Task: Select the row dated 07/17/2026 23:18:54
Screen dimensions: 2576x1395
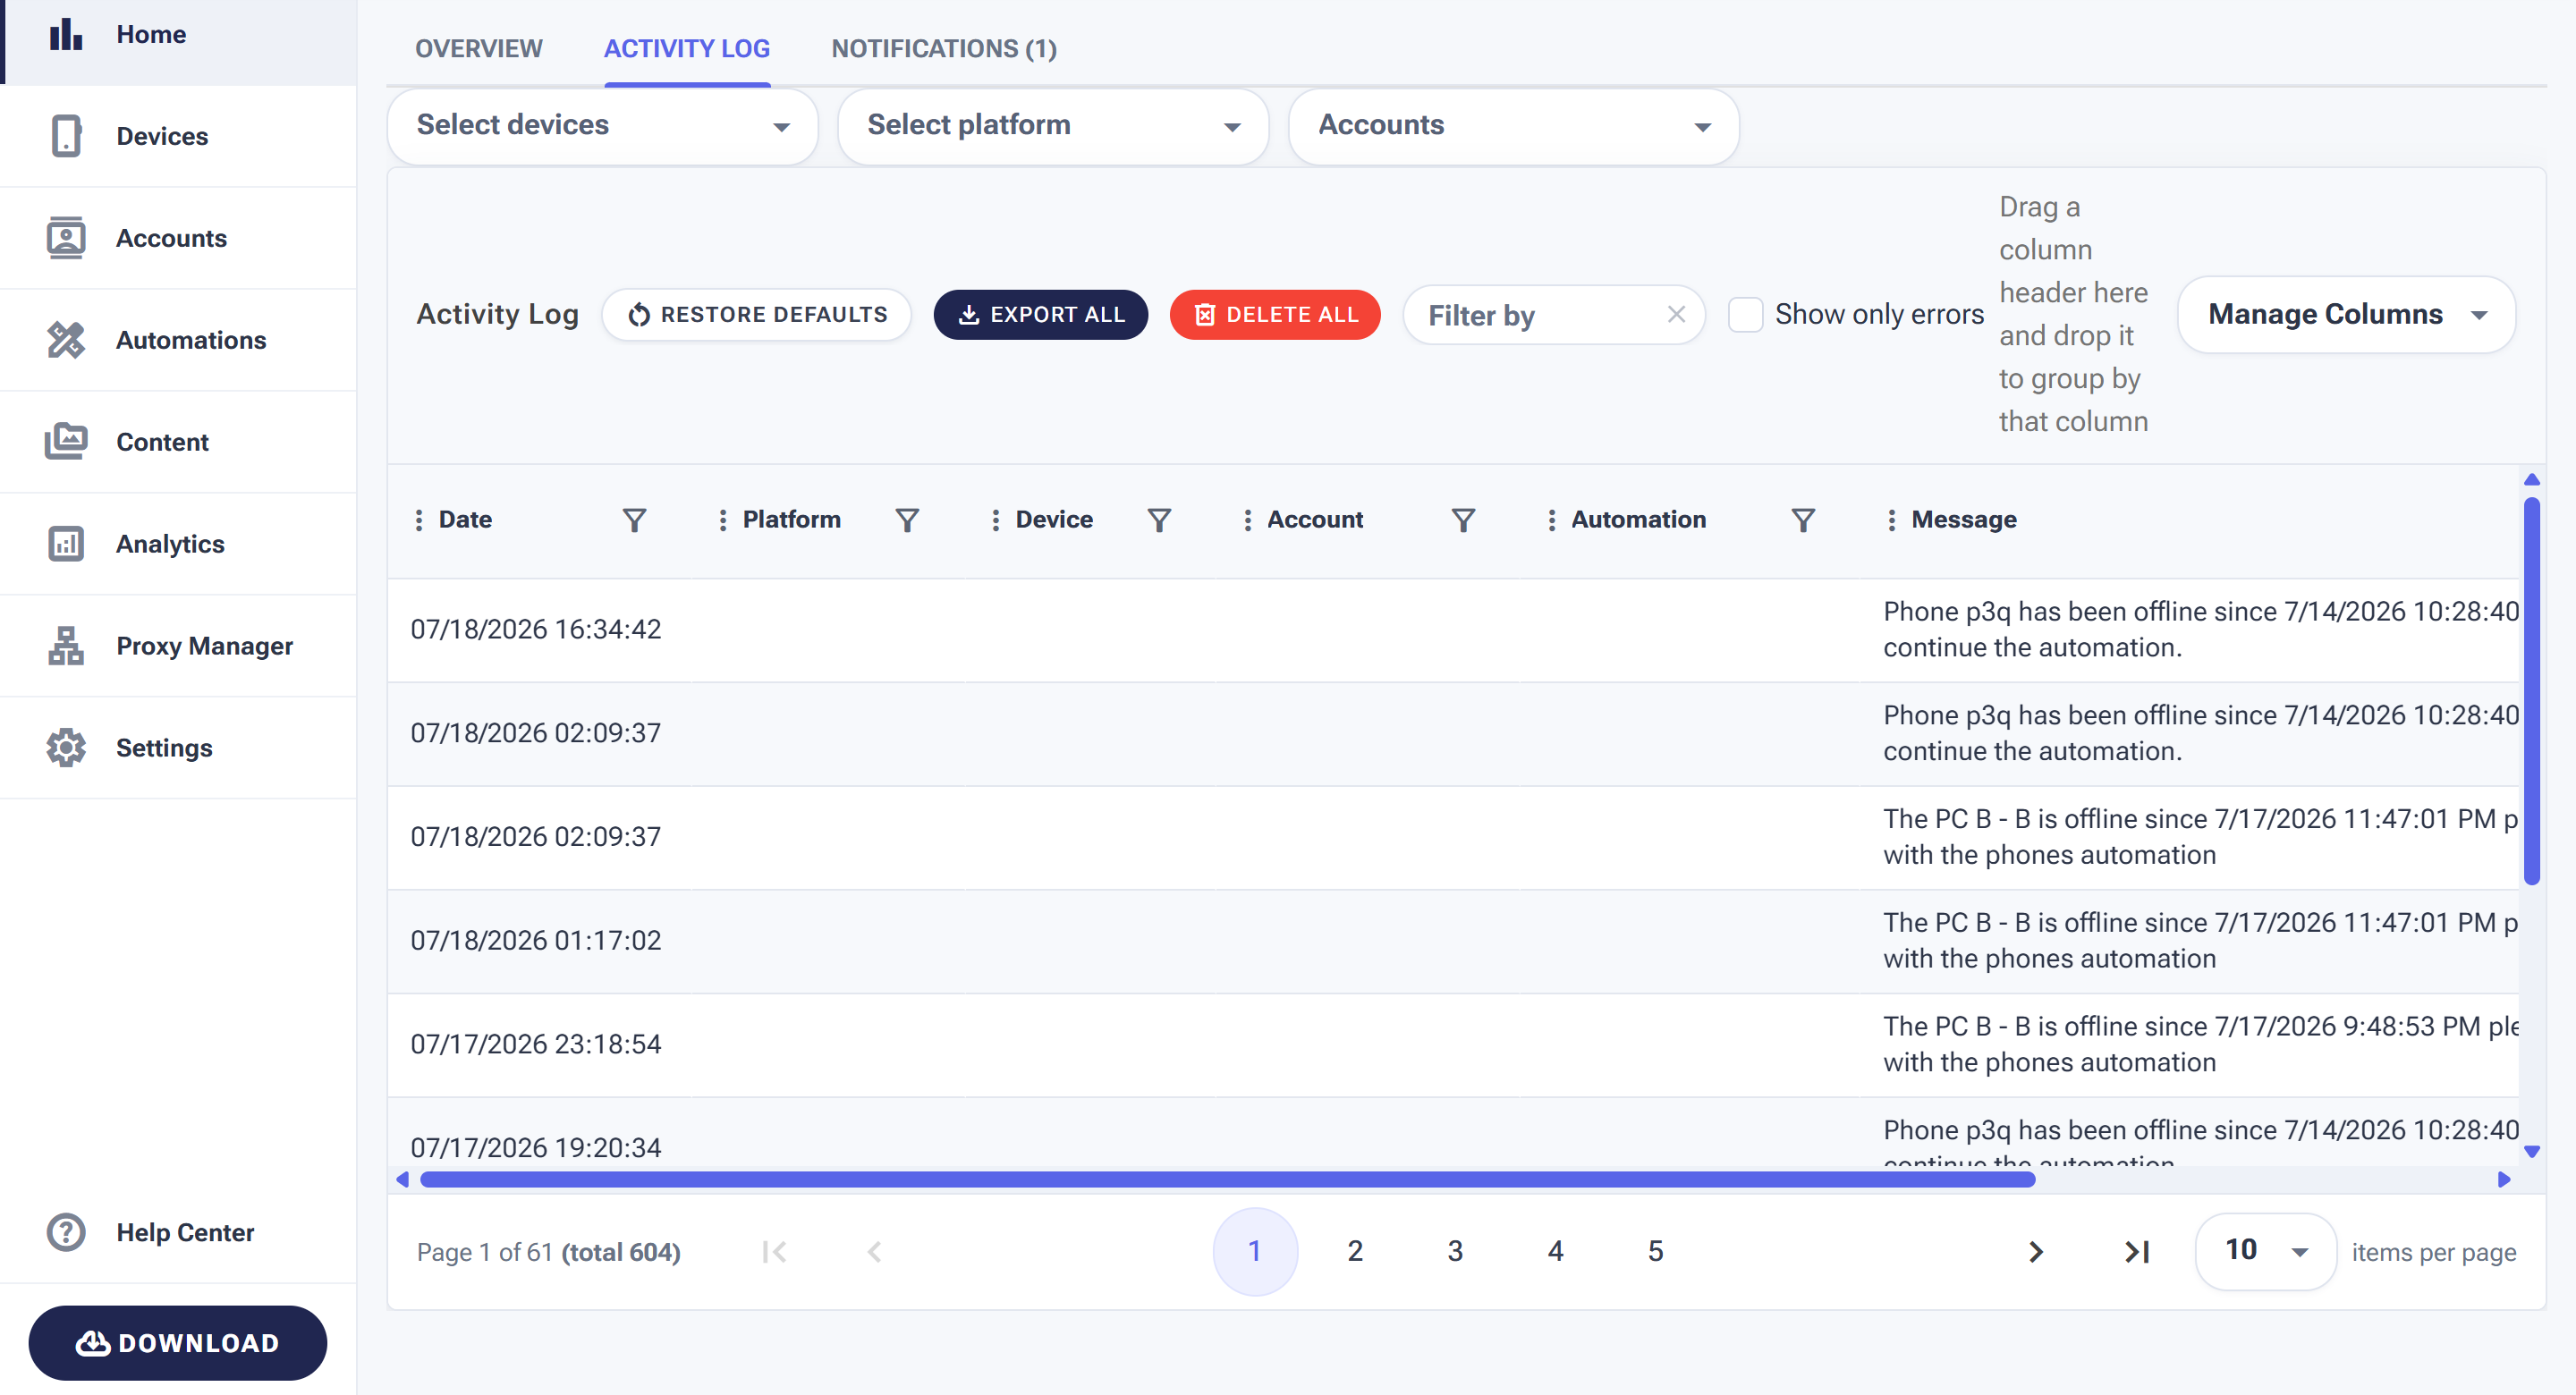Action: [1453, 1045]
